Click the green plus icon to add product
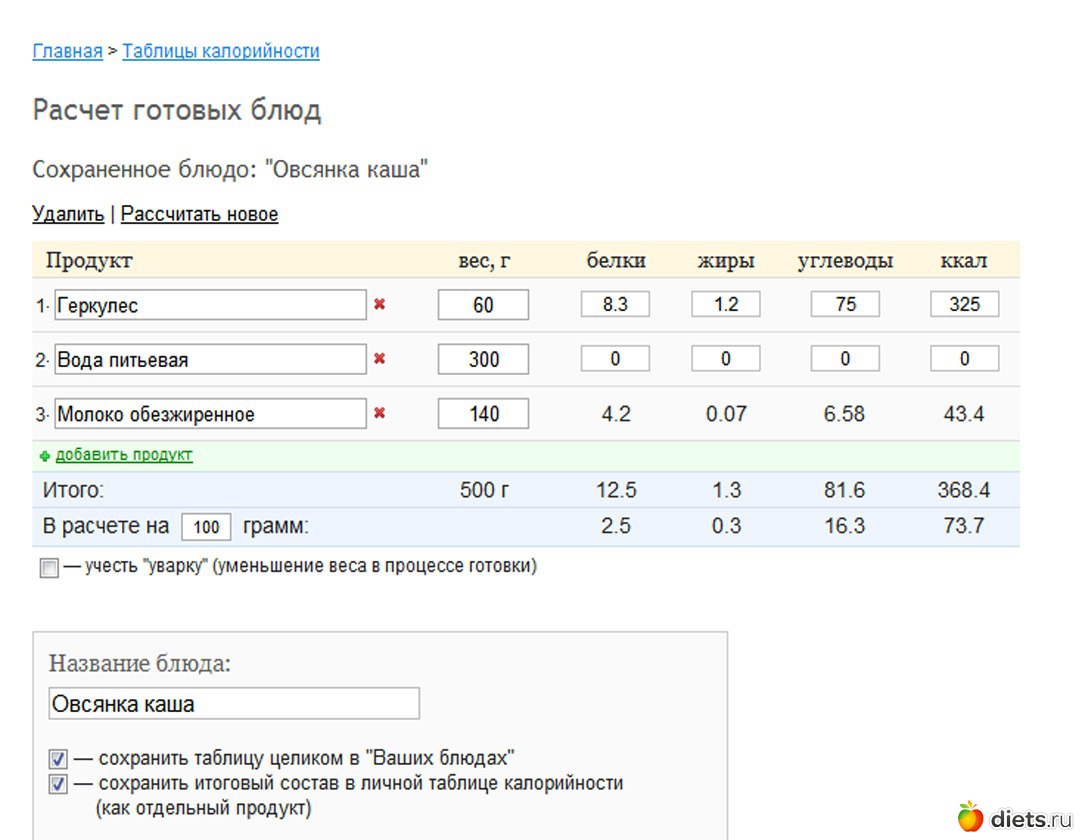The width and height of the screenshot is (1080, 840). pos(44,456)
